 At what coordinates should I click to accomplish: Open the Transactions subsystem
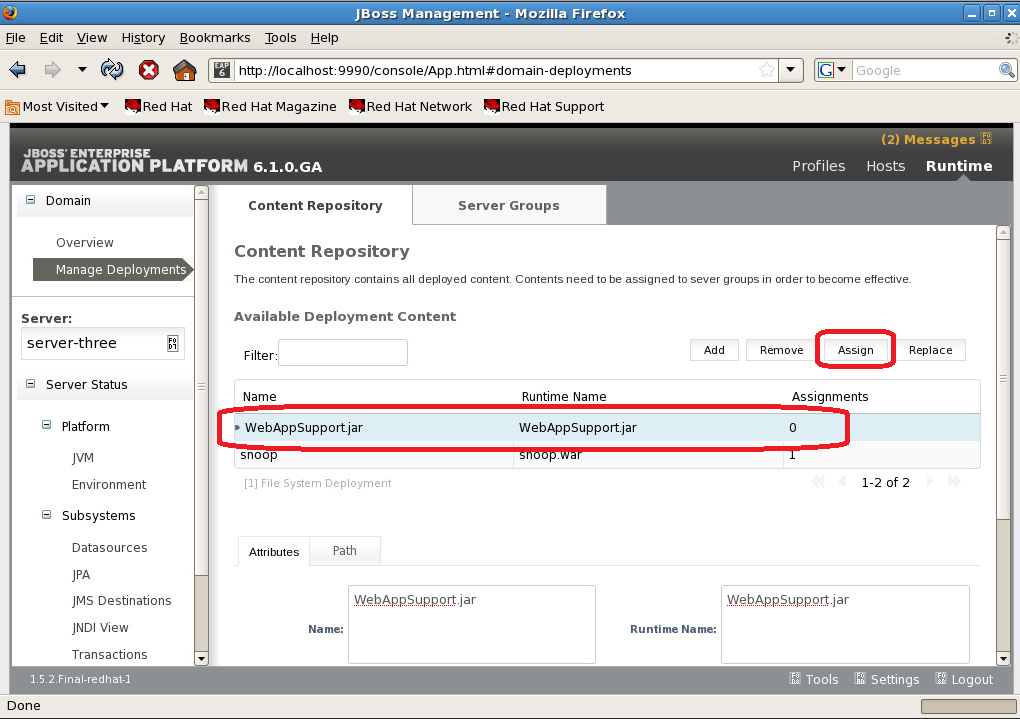109,655
